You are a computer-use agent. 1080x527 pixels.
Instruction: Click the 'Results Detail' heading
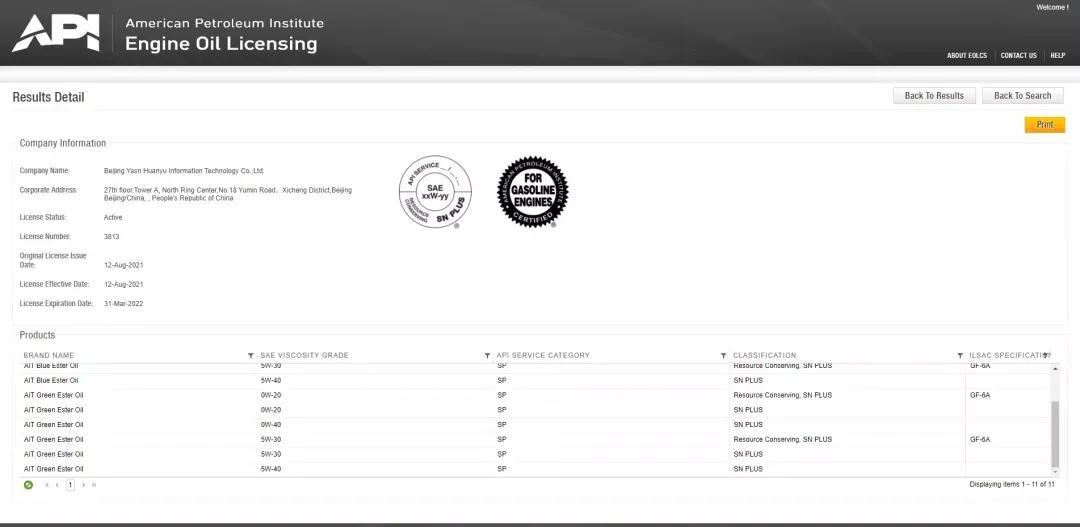click(x=48, y=97)
